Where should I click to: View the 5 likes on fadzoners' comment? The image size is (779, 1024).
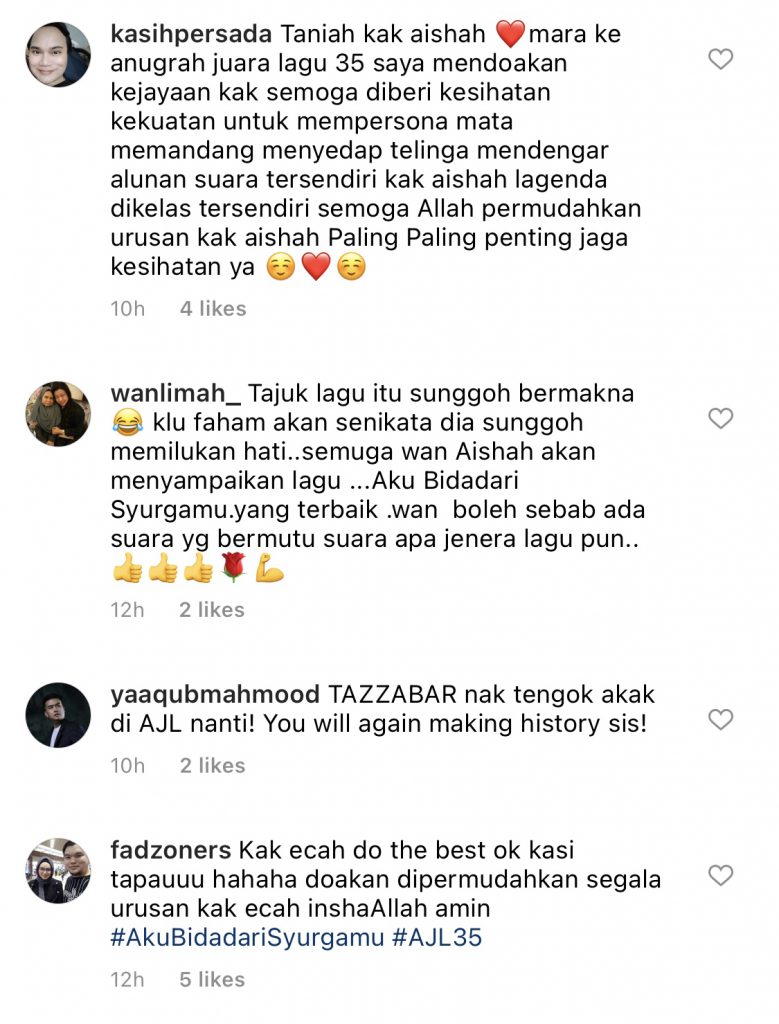[x=212, y=979]
